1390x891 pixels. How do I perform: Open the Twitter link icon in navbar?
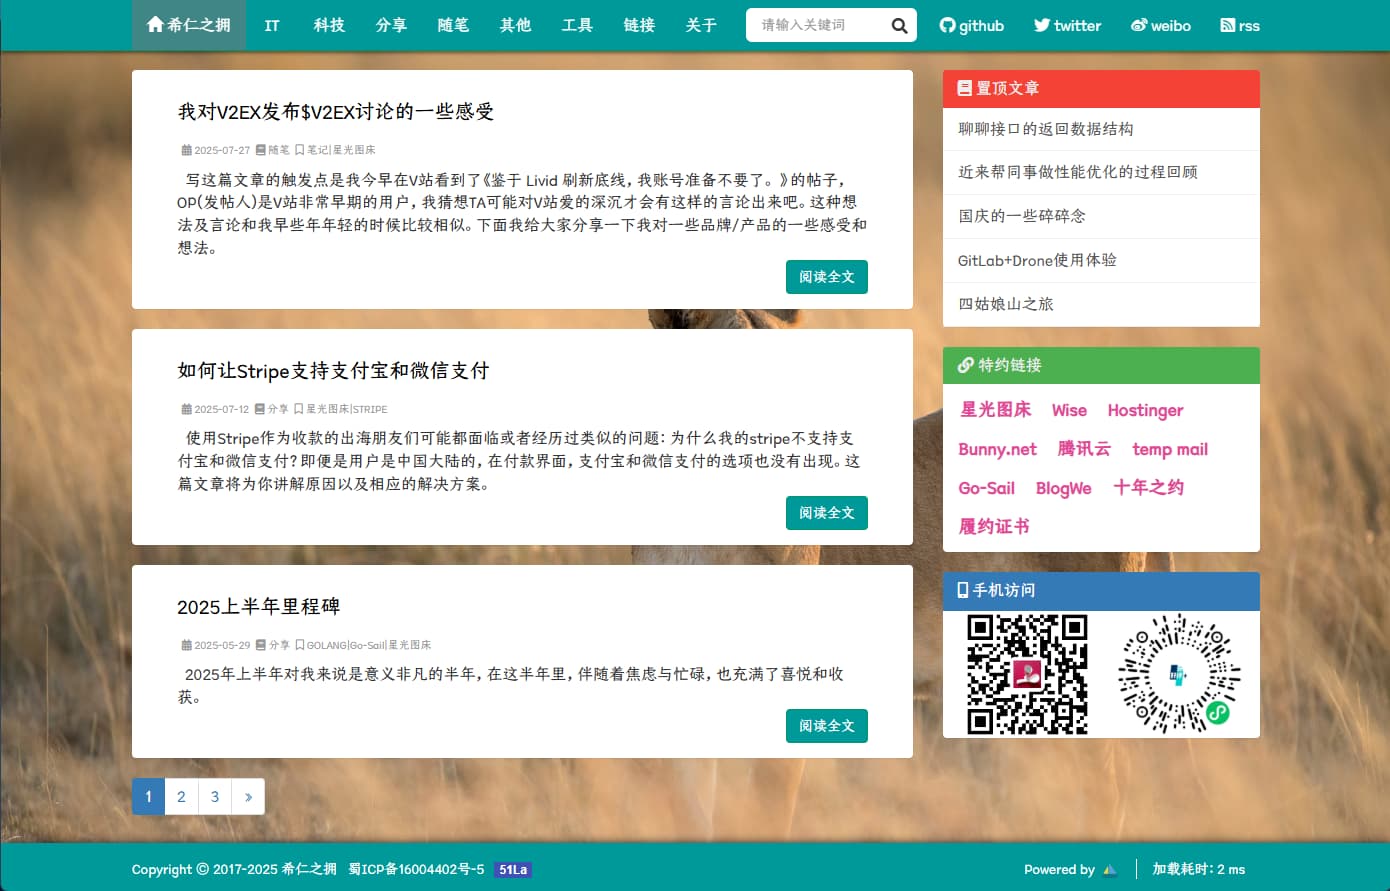pyautogui.click(x=1042, y=25)
